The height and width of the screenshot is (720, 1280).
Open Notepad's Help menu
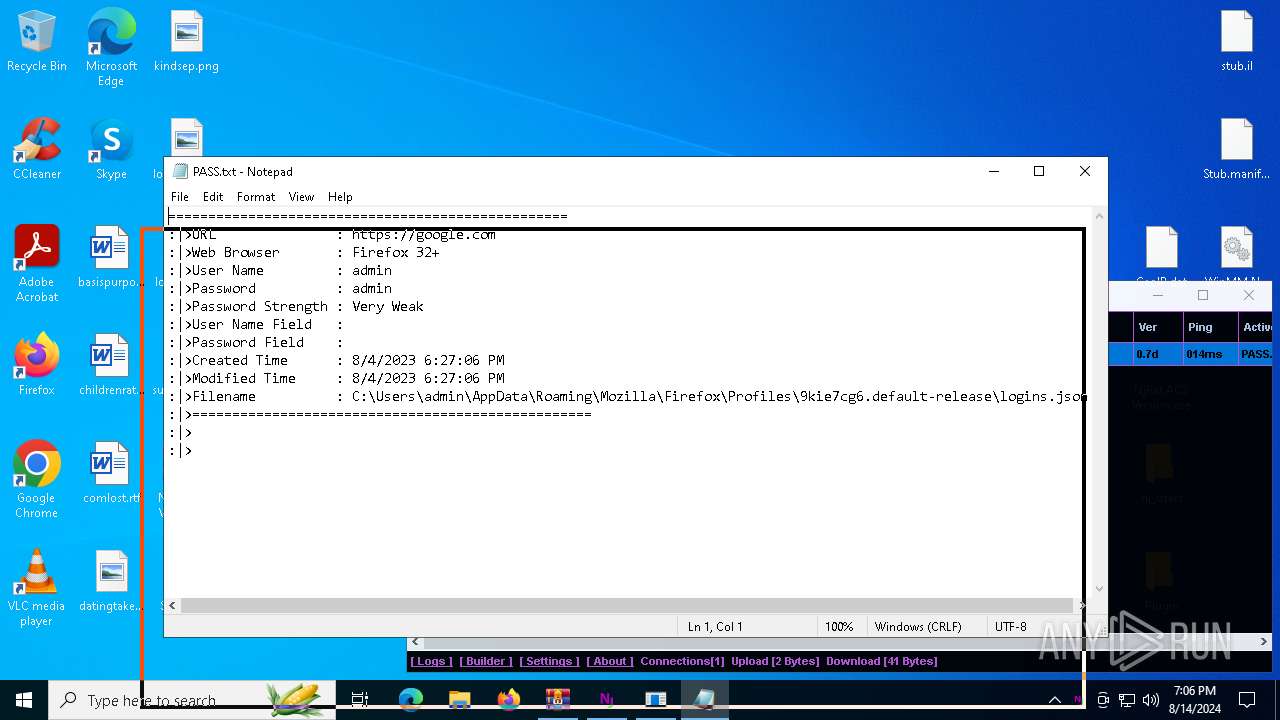click(340, 197)
